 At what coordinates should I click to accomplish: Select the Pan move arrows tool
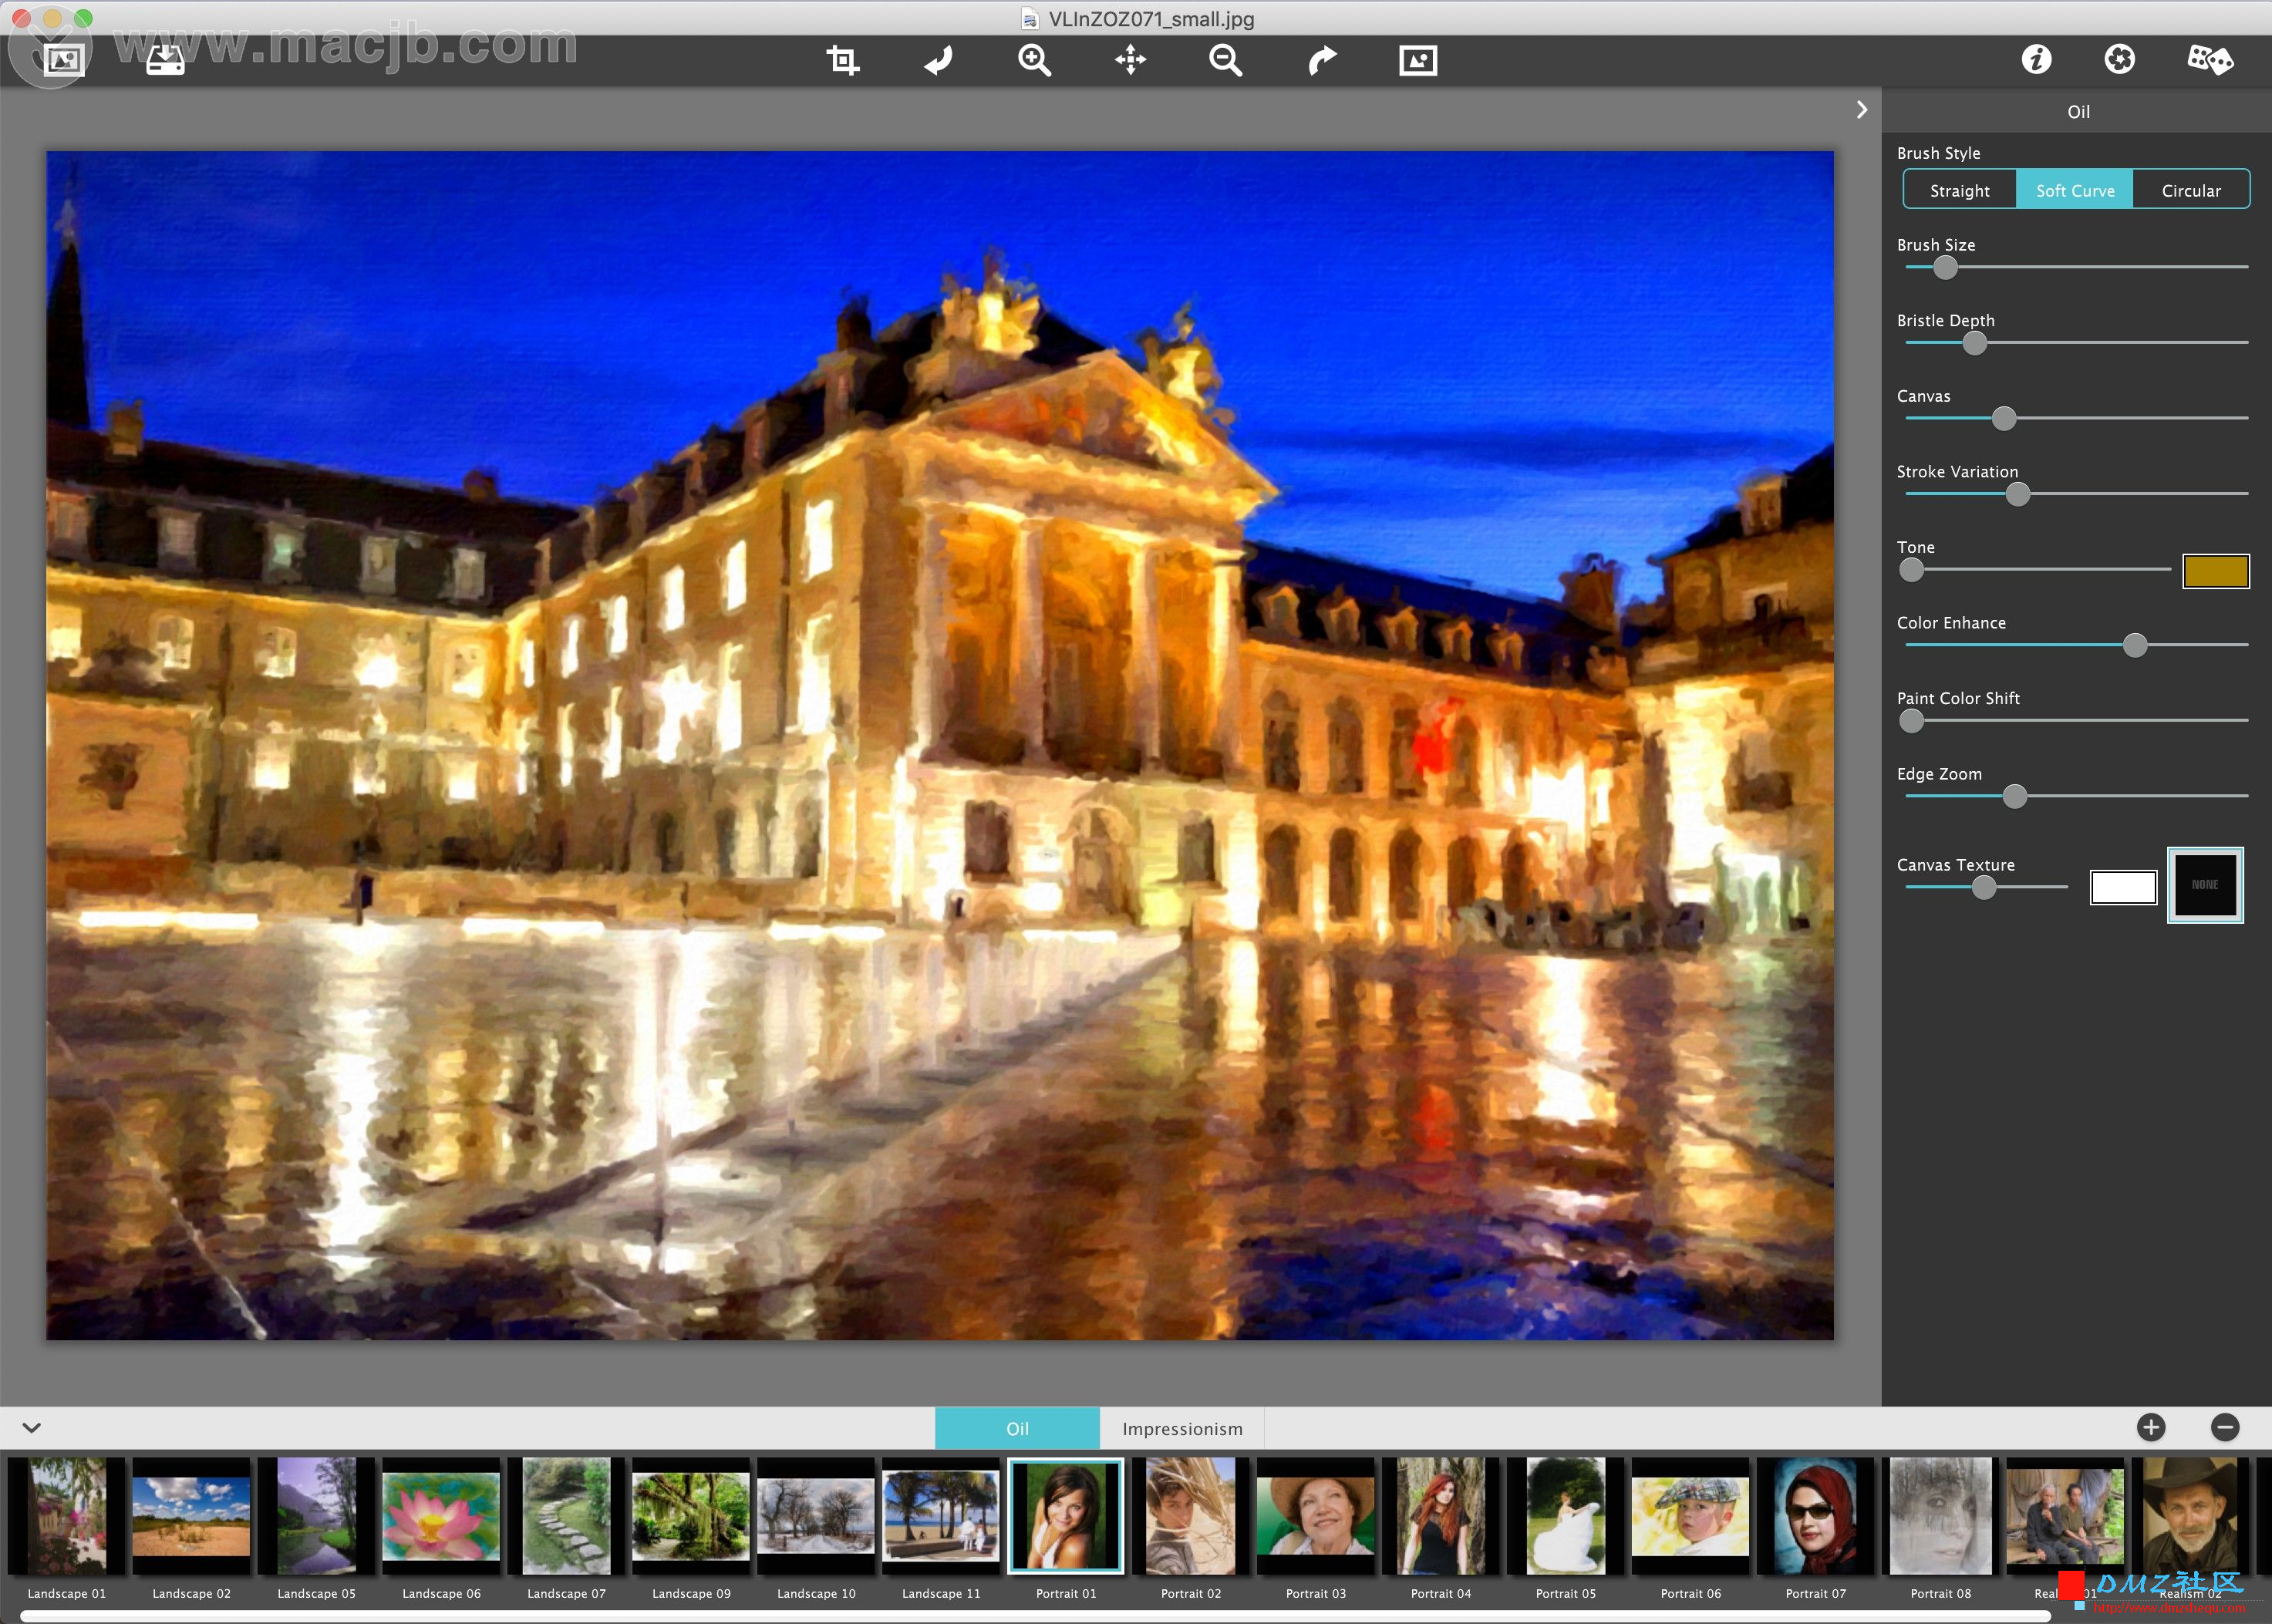(1130, 60)
